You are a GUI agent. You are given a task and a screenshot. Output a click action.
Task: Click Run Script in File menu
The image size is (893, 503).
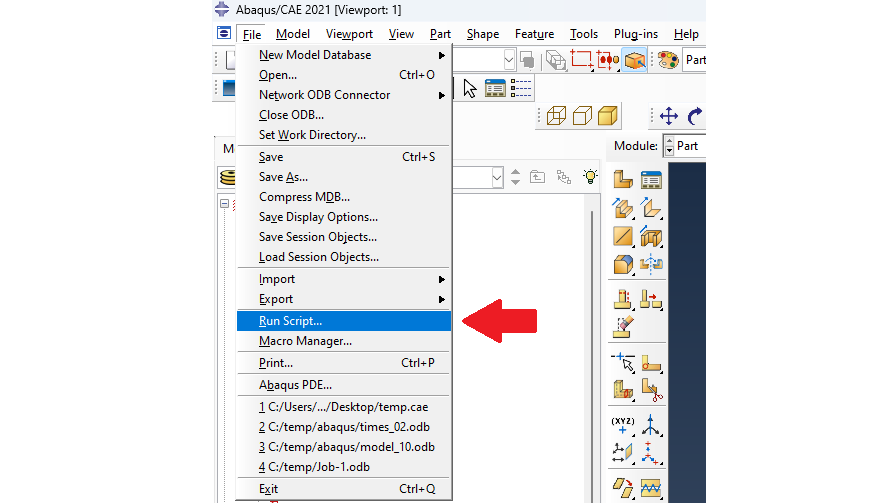tap(290, 321)
